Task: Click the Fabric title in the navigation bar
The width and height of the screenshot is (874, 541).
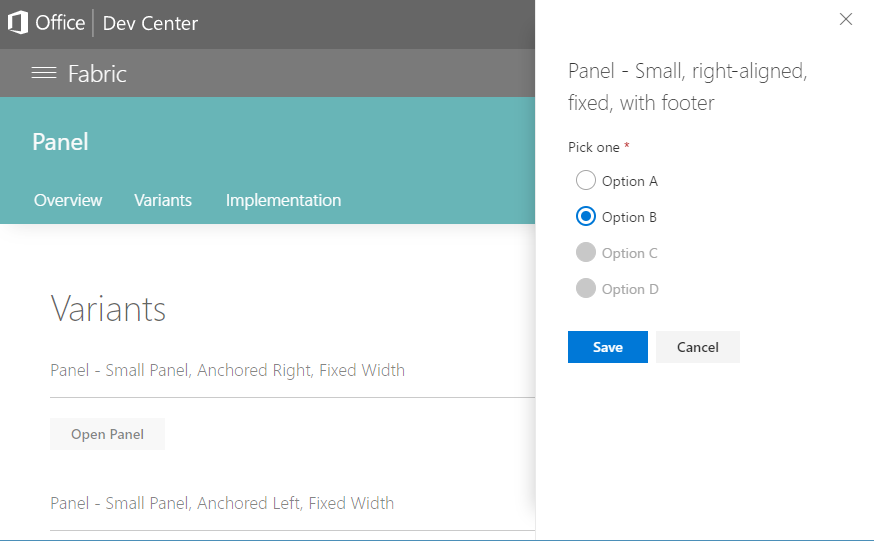Action: pos(97,73)
